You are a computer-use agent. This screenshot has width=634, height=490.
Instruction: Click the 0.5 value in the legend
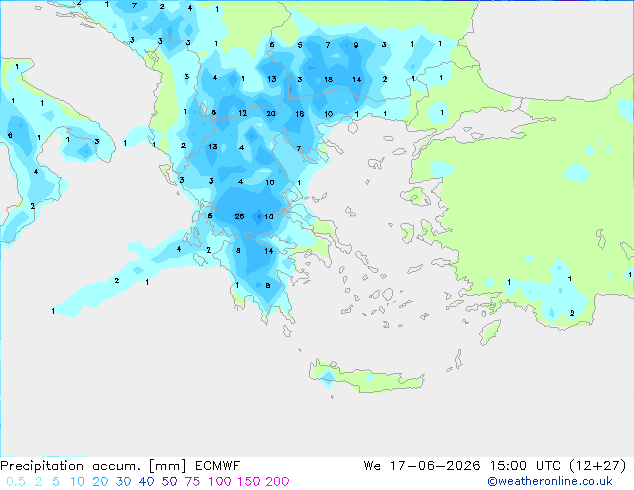click(16, 482)
